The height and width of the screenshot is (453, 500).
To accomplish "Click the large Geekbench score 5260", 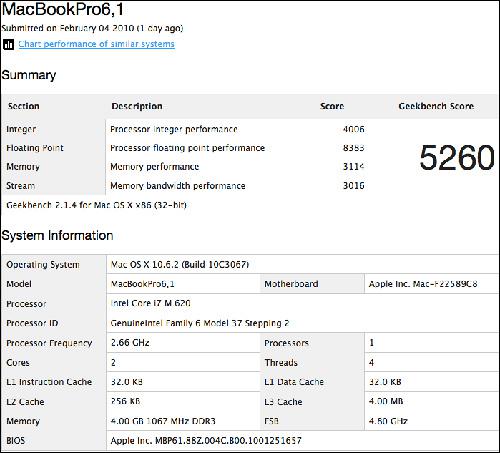I will [457, 157].
